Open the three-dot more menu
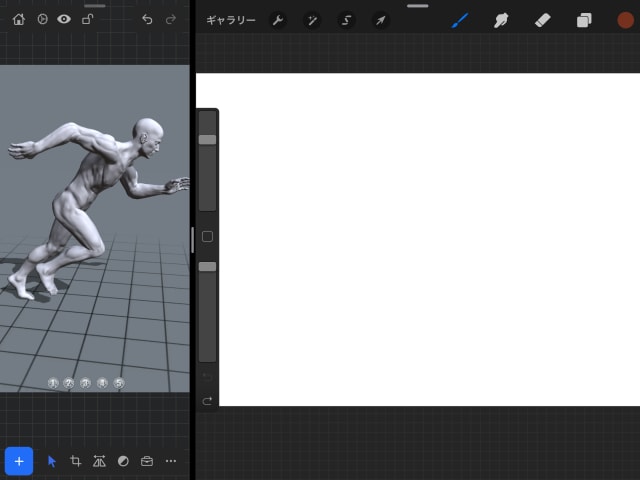The height and width of the screenshot is (480, 640). coord(171,461)
